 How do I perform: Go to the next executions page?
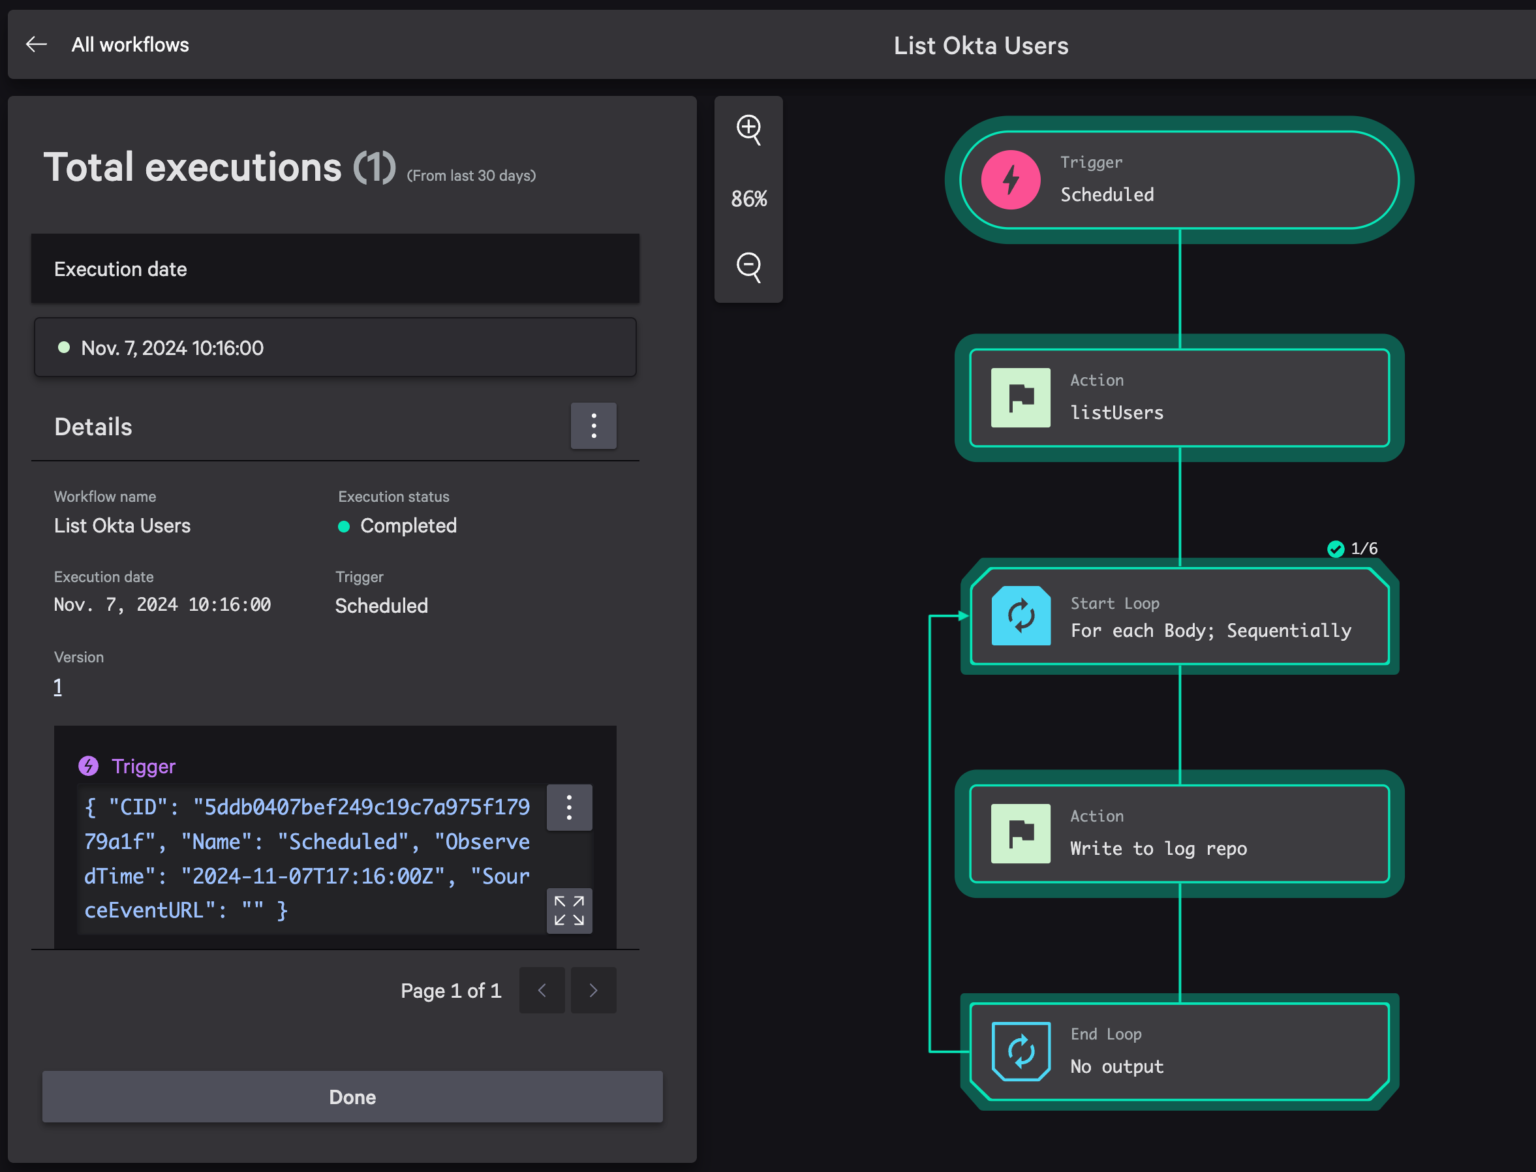coord(594,990)
